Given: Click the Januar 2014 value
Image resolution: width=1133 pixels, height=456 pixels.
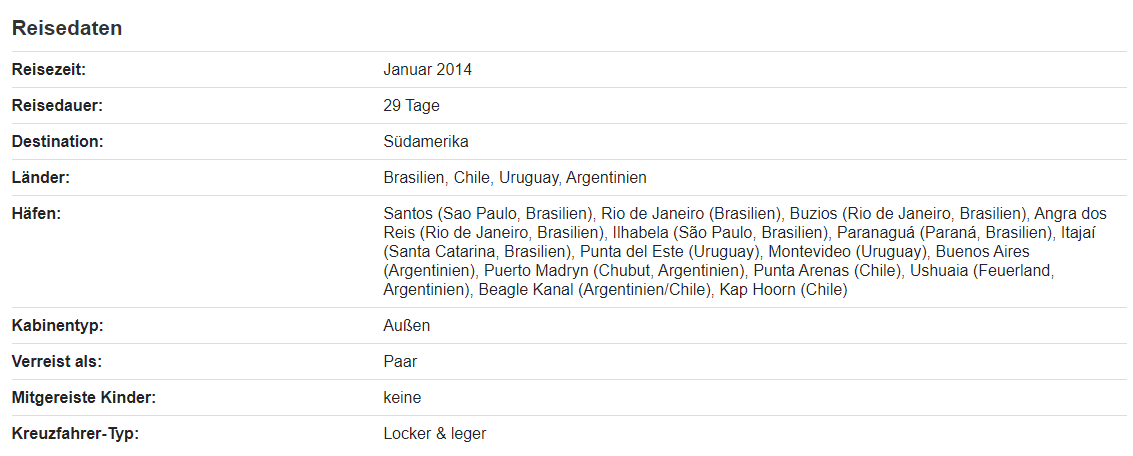Looking at the screenshot, I should click(x=427, y=70).
